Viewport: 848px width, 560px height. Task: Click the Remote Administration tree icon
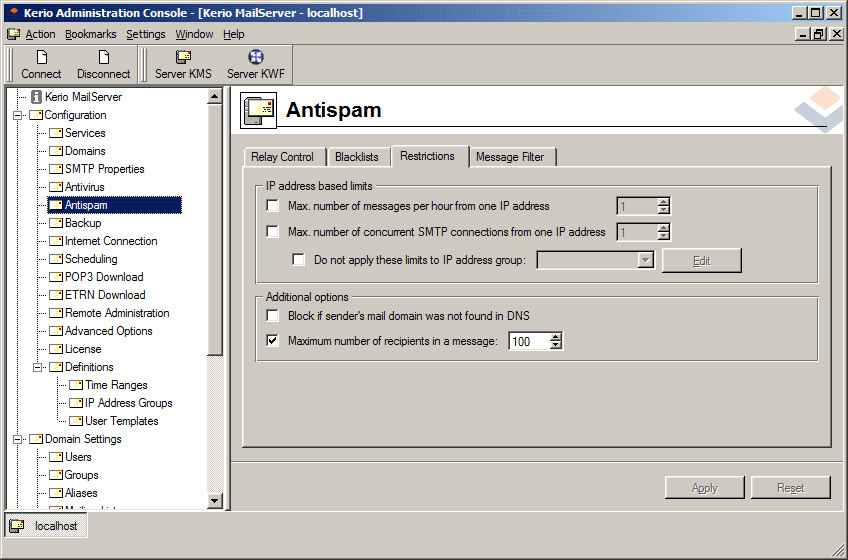point(56,313)
